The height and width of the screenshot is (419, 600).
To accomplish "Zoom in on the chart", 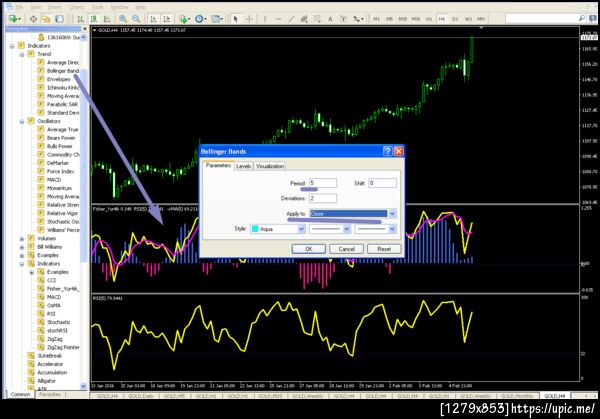I will 123,19.
